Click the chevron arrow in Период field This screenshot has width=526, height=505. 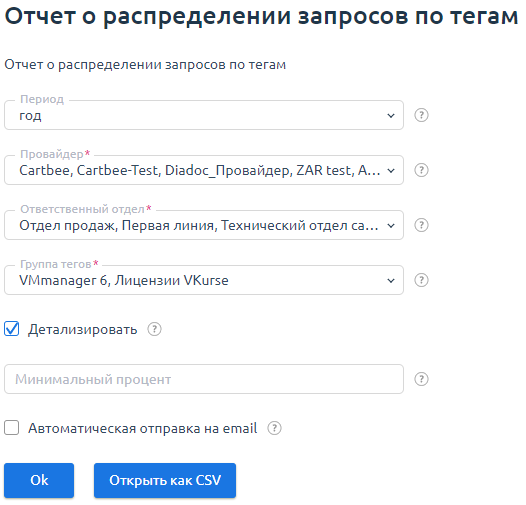[391, 115]
